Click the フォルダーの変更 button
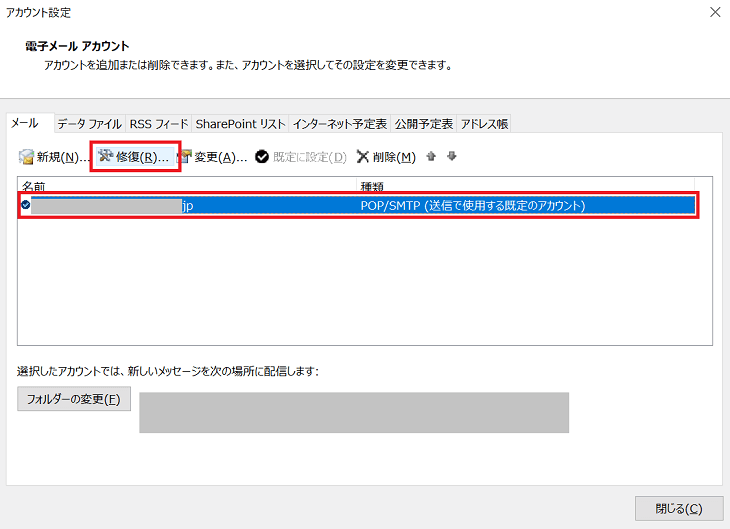Image resolution: width=730 pixels, height=529 pixels. pos(74,400)
